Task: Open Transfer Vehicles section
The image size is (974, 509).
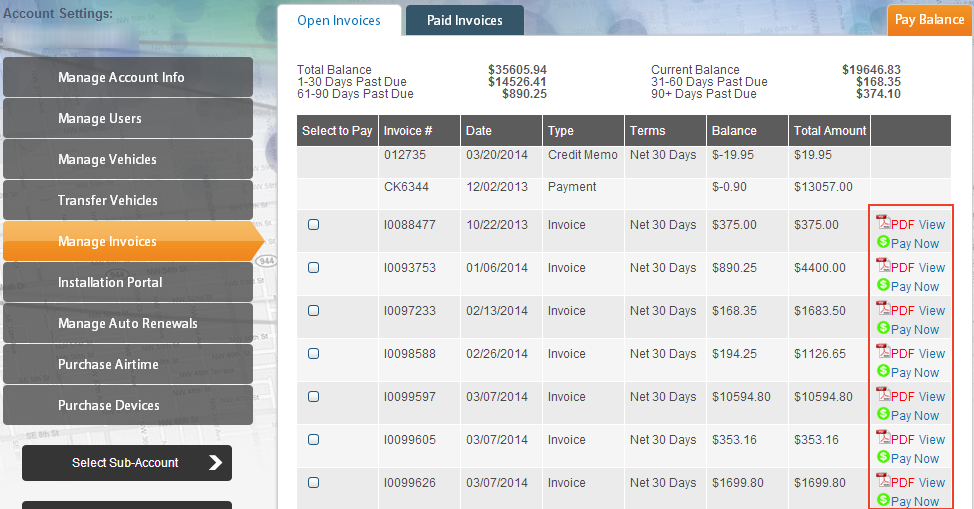Action: 128,200
